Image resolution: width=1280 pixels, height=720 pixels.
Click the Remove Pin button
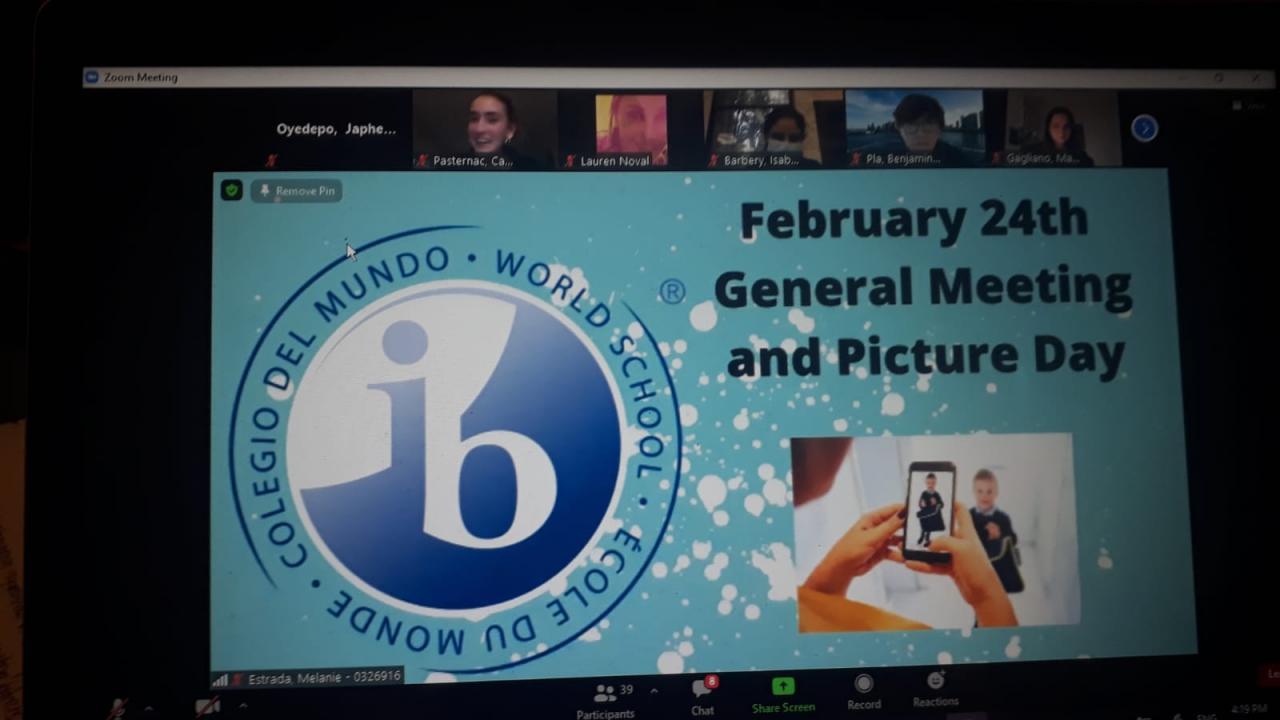pos(296,191)
